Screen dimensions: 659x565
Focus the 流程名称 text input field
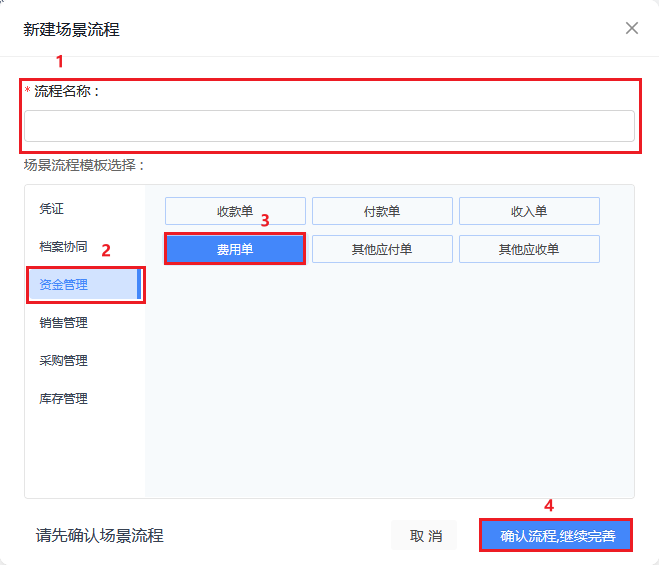coord(329,126)
